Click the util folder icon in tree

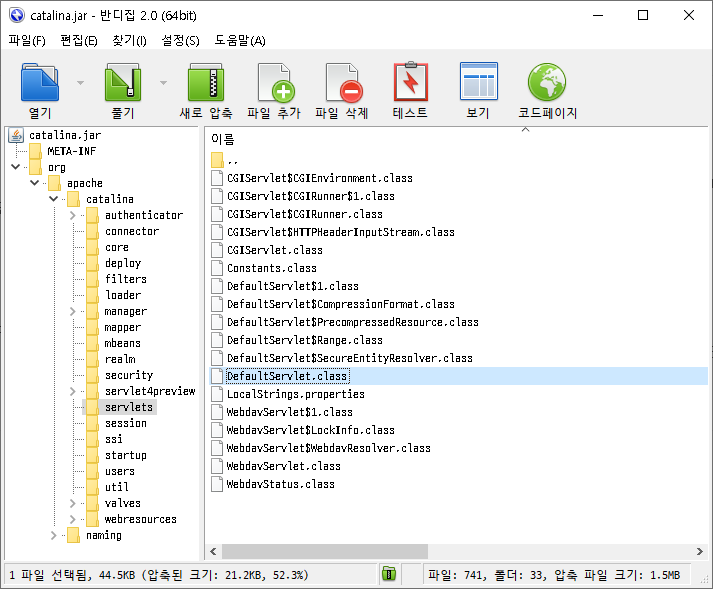pyautogui.click(x=92, y=487)
